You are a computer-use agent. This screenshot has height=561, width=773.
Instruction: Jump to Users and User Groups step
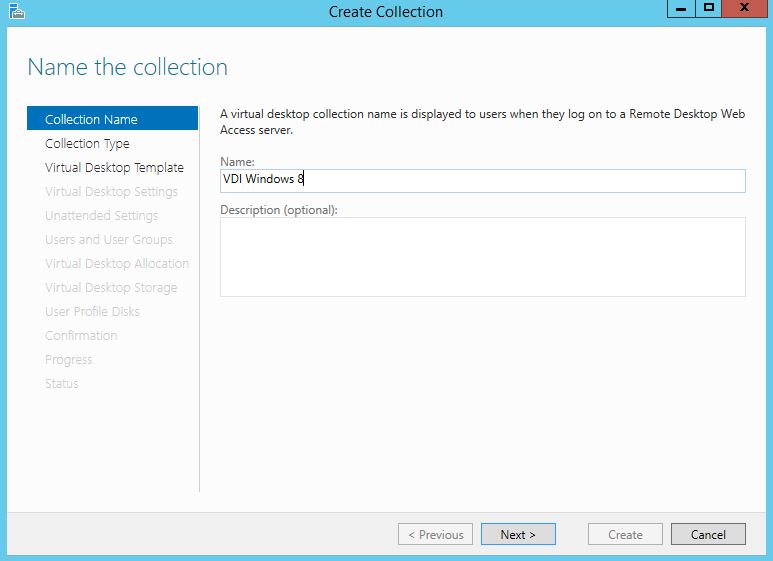[108, 239]
